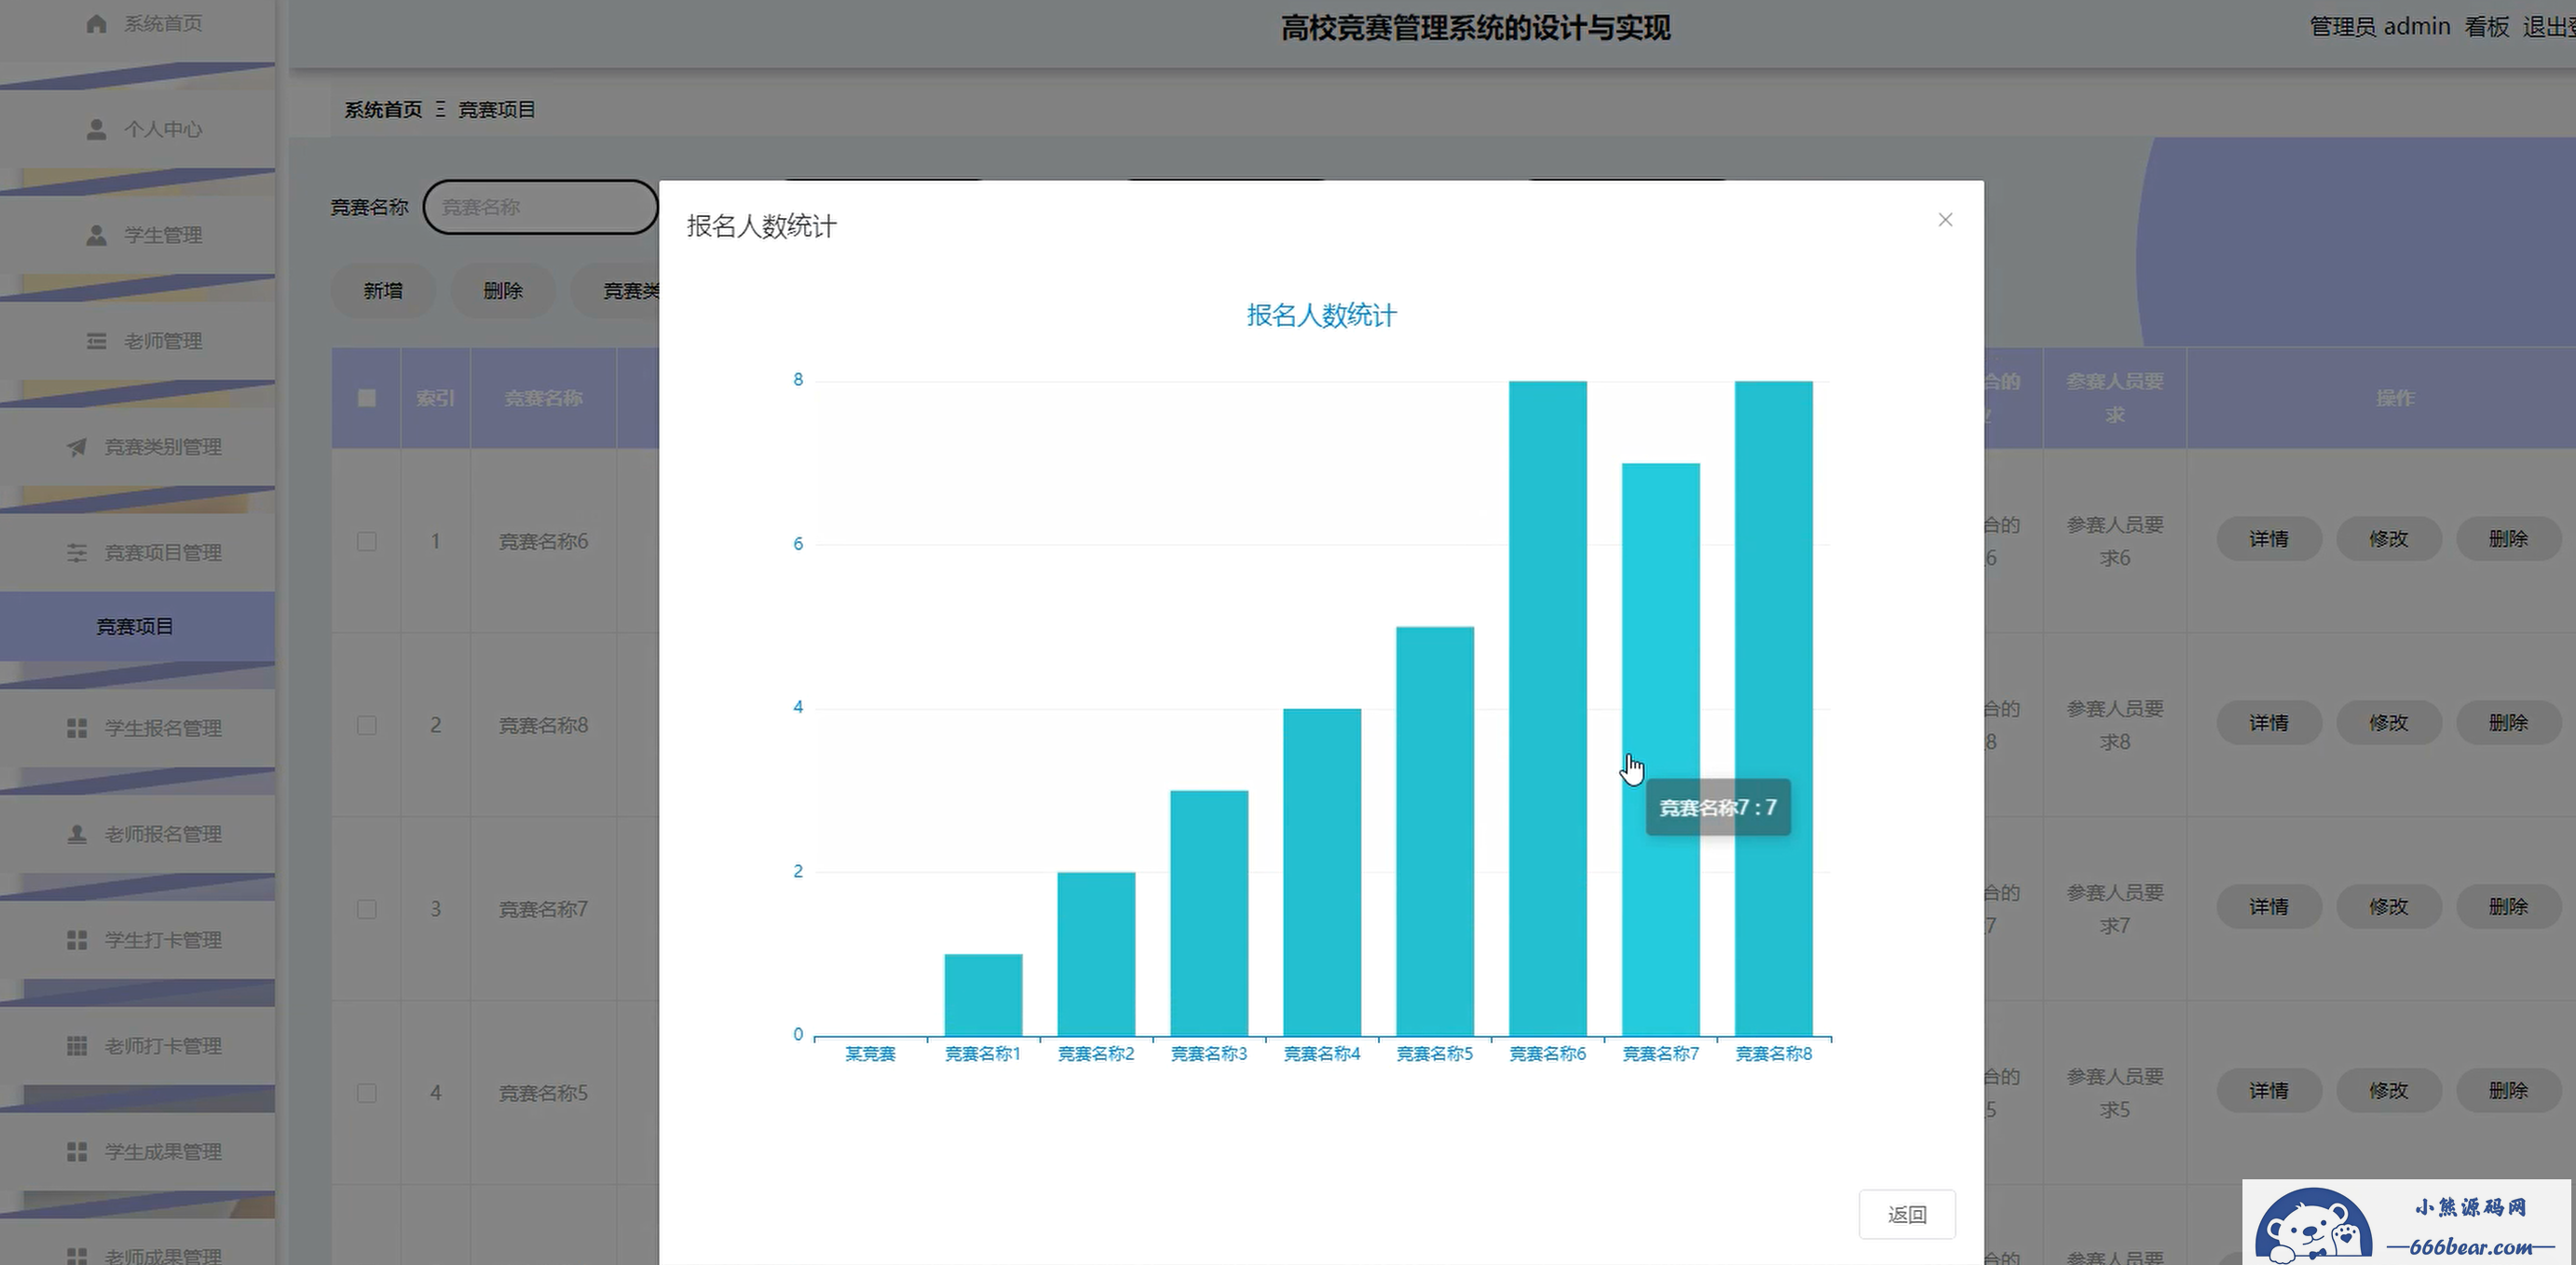Click the 新增 button
Image resolution: width=2576 pixels, height=1265 pixels.
[383, 291]
